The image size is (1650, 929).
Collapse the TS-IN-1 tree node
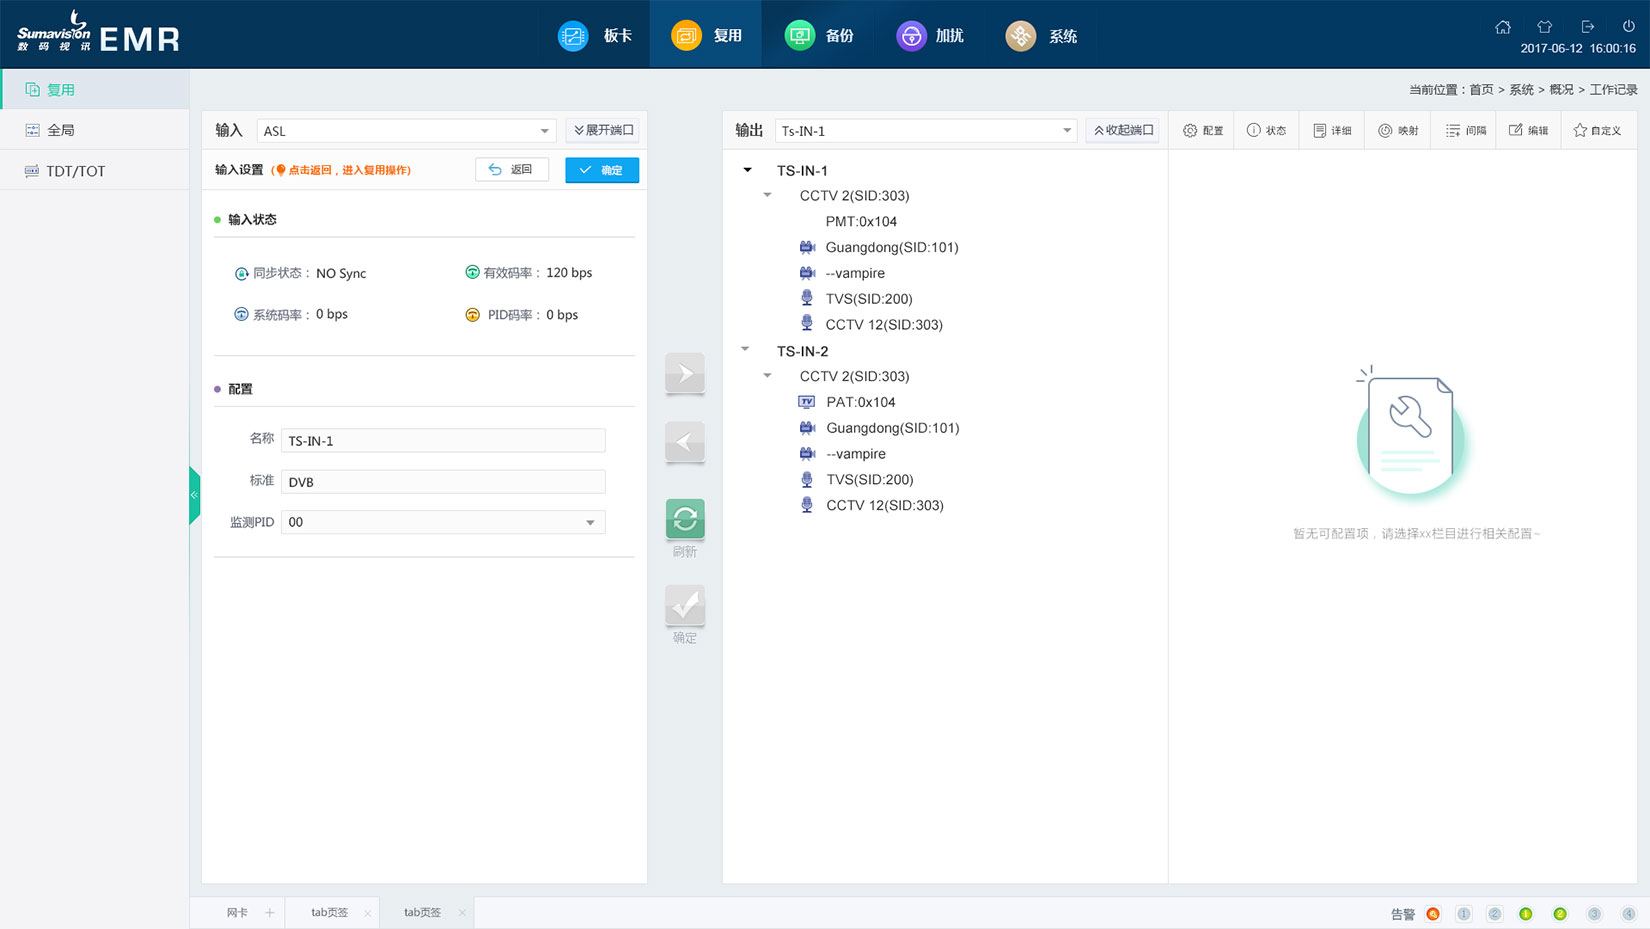(746, 170)
